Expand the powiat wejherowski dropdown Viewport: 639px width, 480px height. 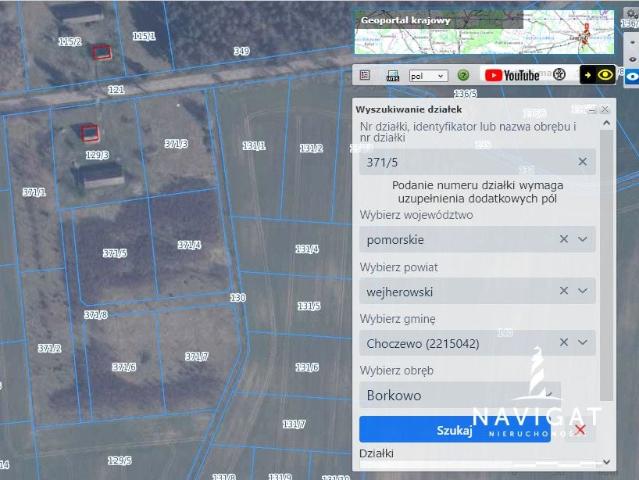coord(583,291)
